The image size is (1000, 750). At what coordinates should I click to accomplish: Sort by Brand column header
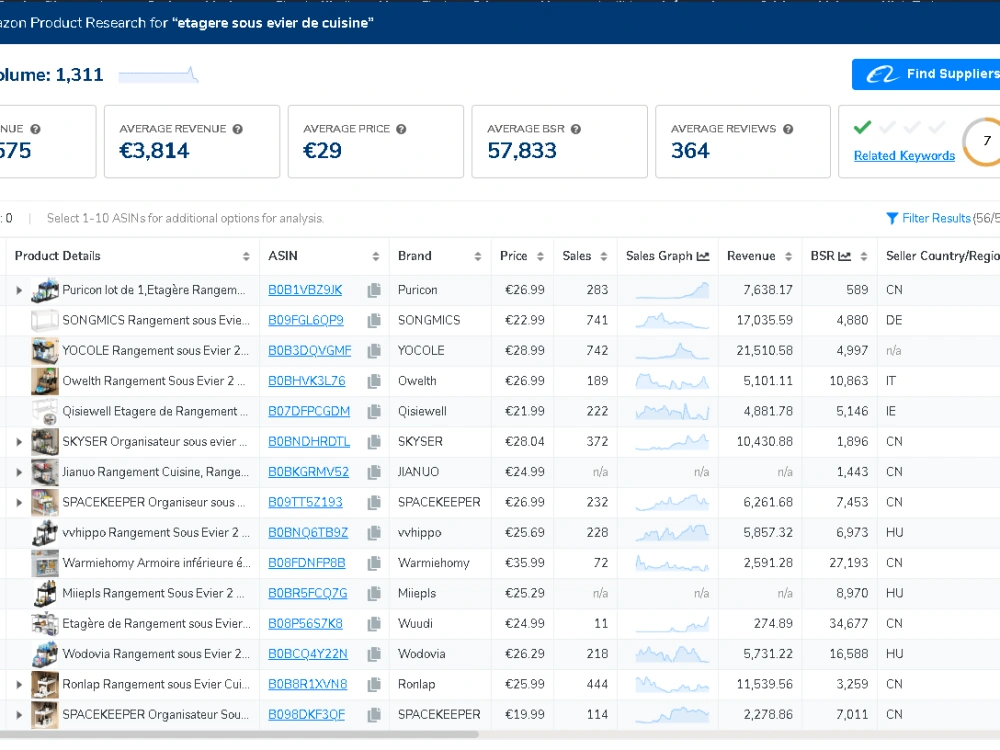click(439, 256)
